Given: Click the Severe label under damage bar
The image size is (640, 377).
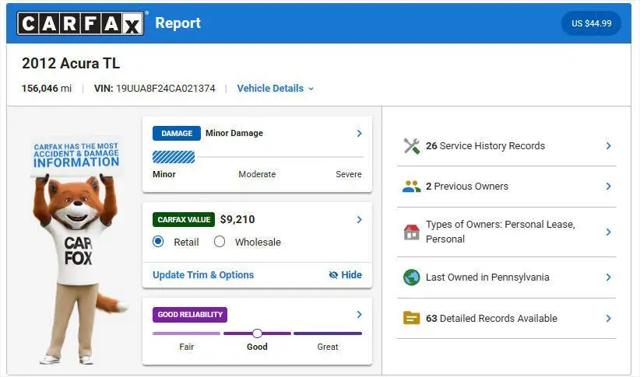Looking at the screenshot, I should tap(349, 174).
